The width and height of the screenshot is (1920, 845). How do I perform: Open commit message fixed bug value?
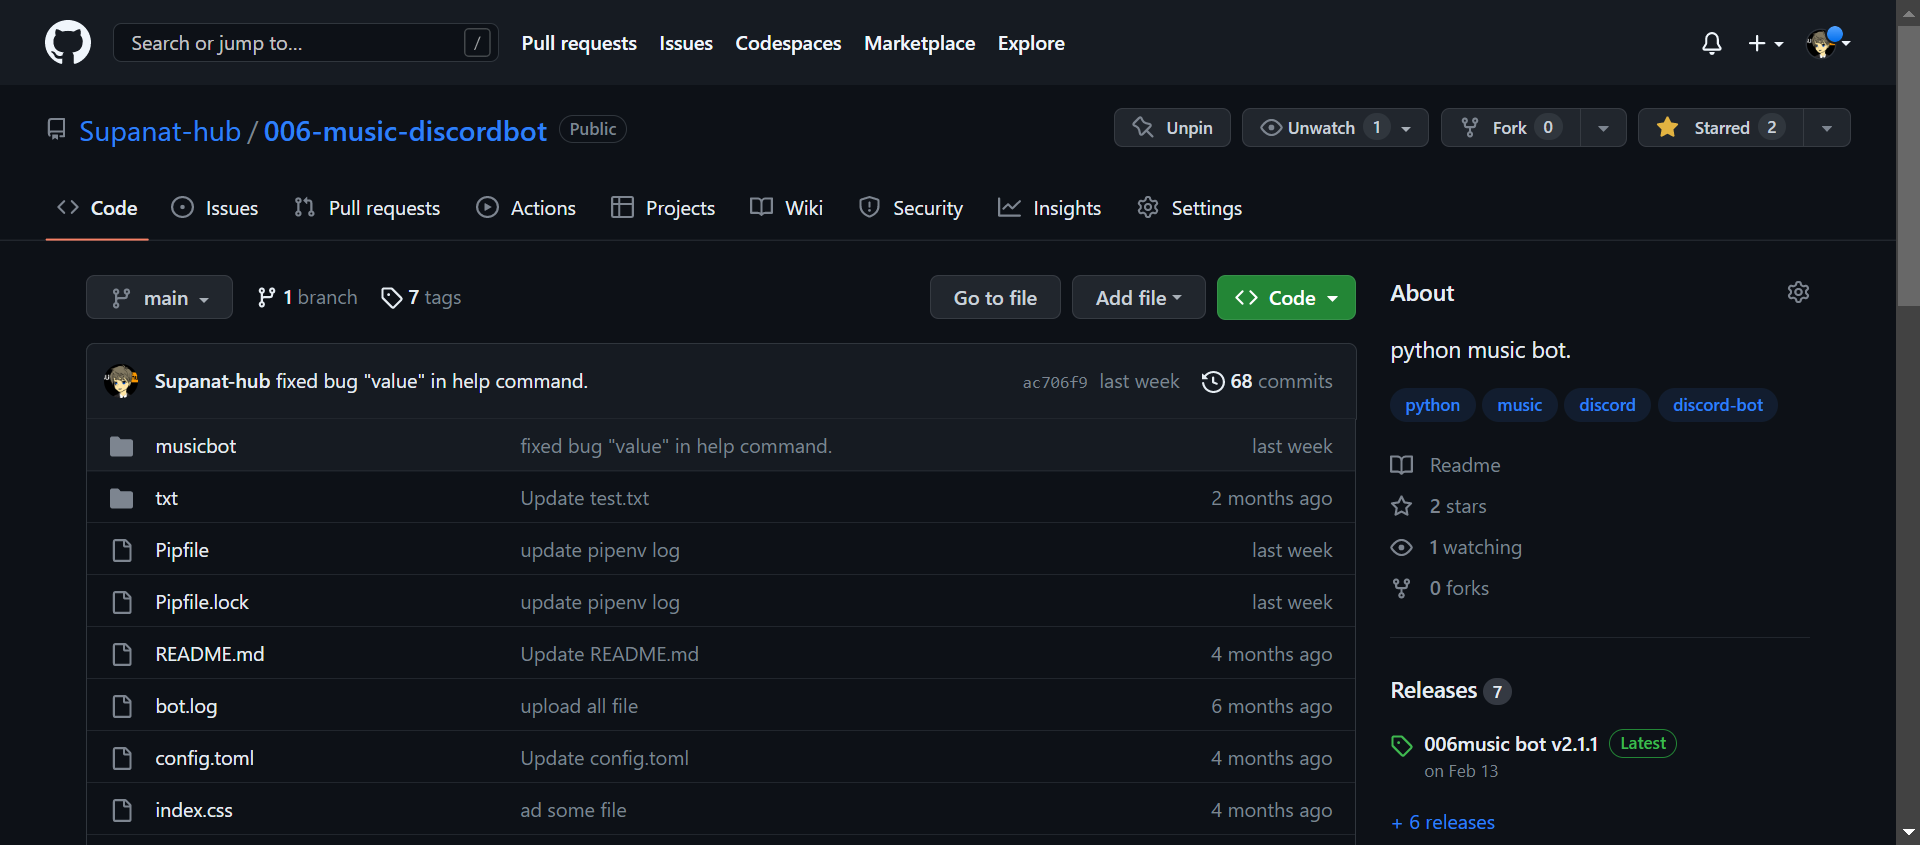pyautogui.click(x=432, y=381)
